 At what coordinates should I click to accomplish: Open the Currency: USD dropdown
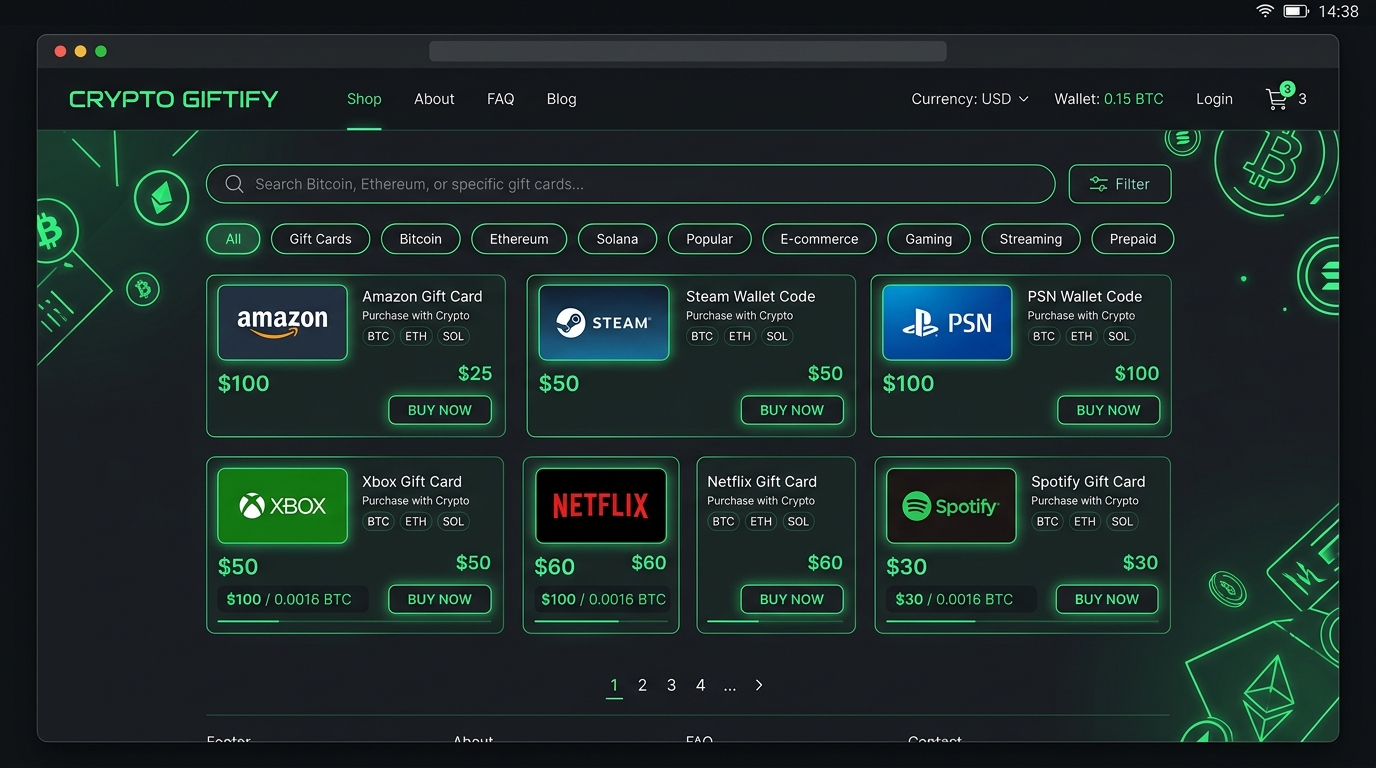pyautogui.click(x=970, y=99)
